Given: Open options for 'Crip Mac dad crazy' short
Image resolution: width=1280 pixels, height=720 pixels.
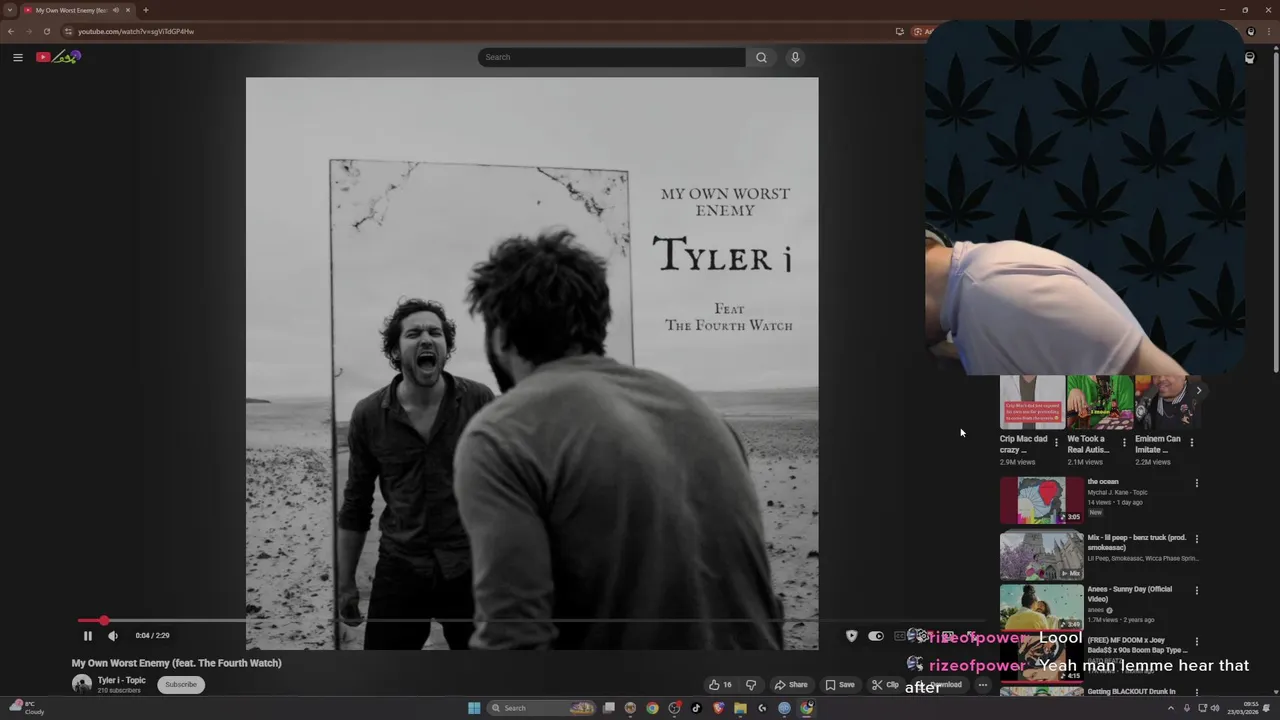Looking at the screenshot, I should click(x=1056, y=442).
